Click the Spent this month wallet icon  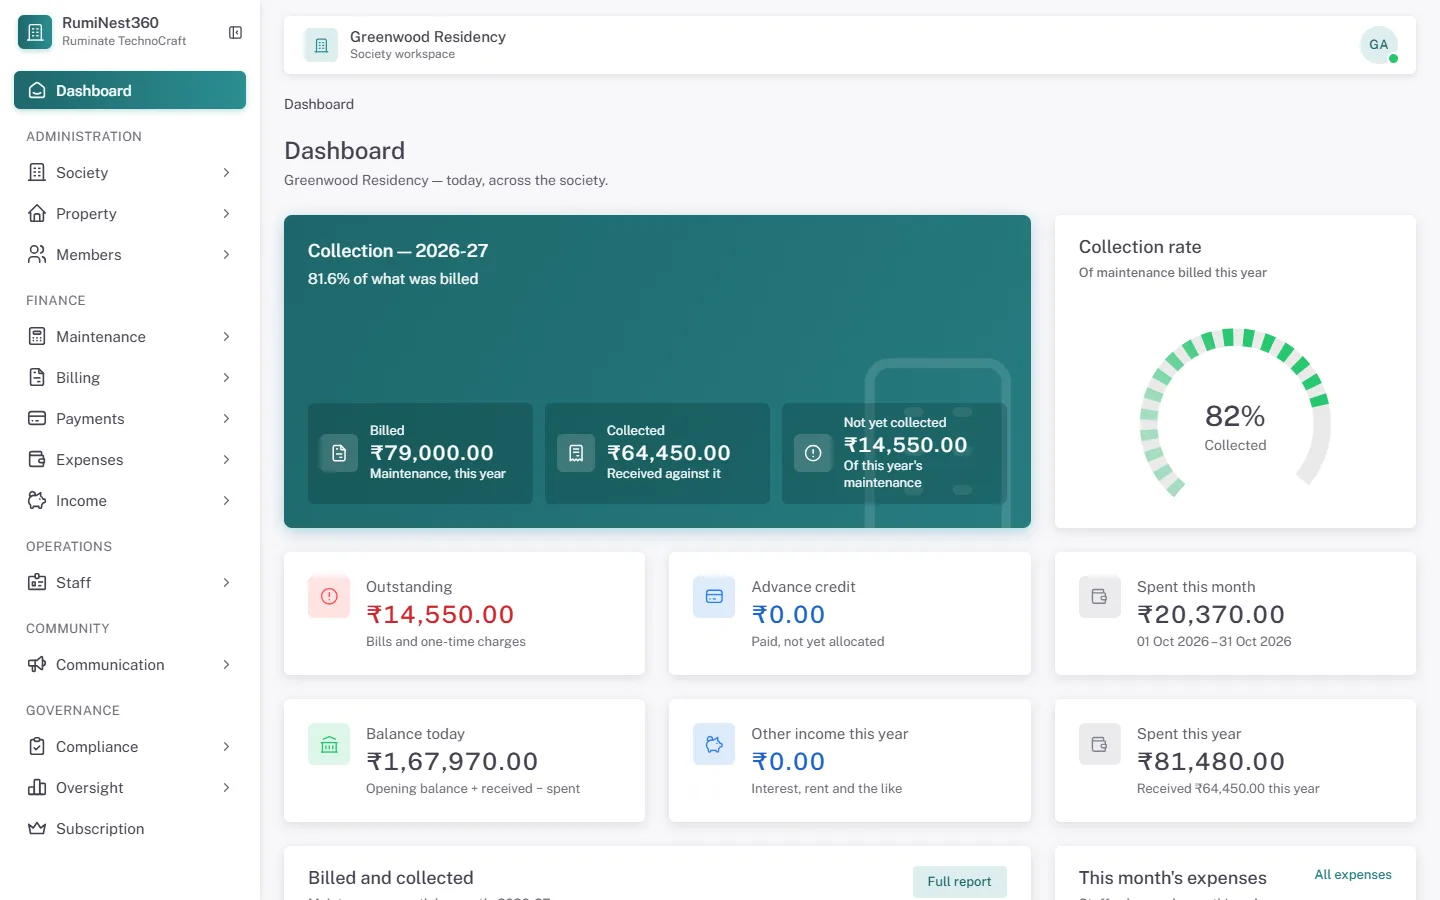(x=1100, y=597)
